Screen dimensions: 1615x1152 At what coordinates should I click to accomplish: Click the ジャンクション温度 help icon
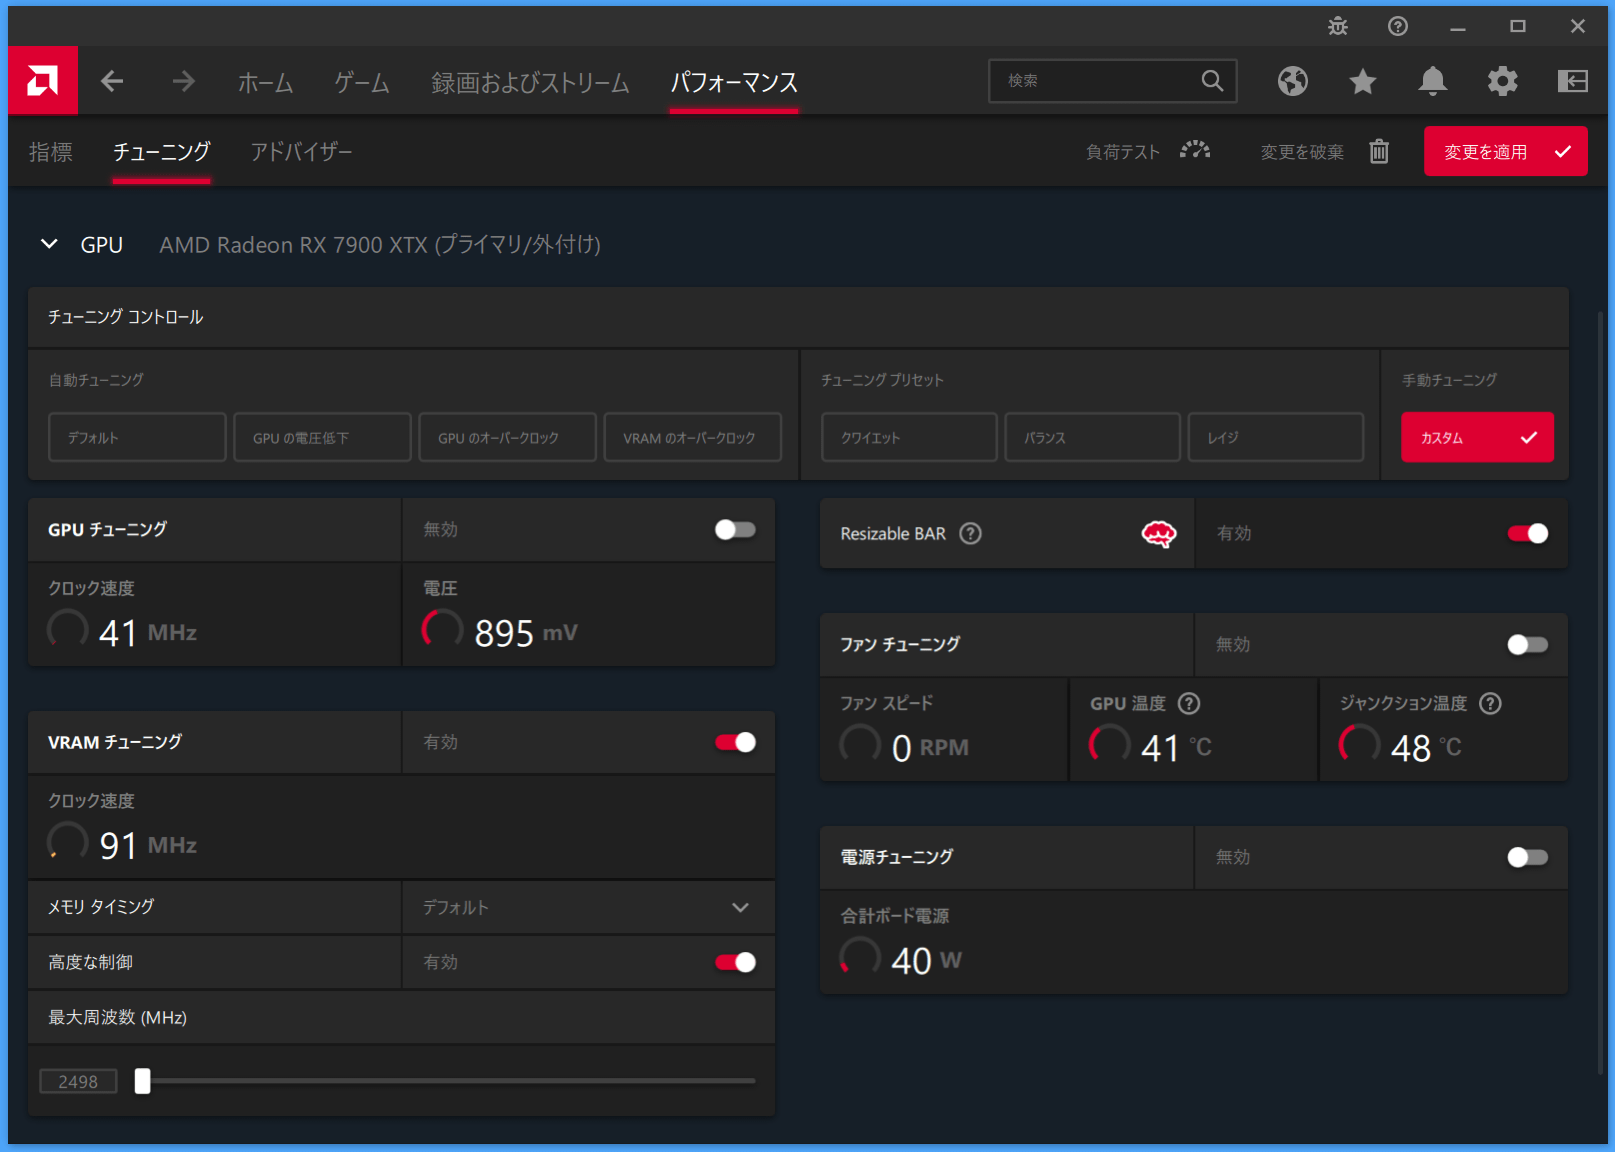(1490, 703)
